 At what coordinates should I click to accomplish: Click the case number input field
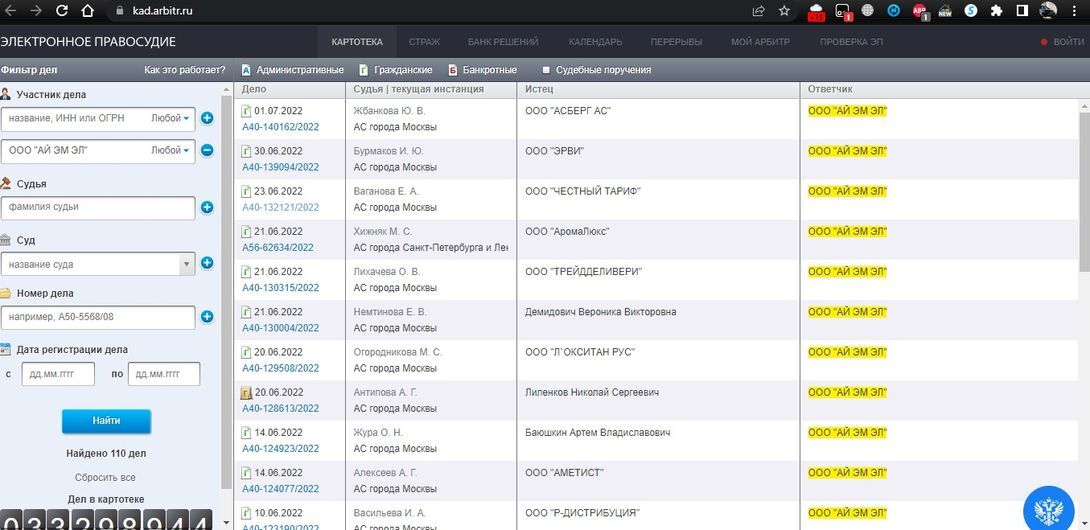pos(98,318)
